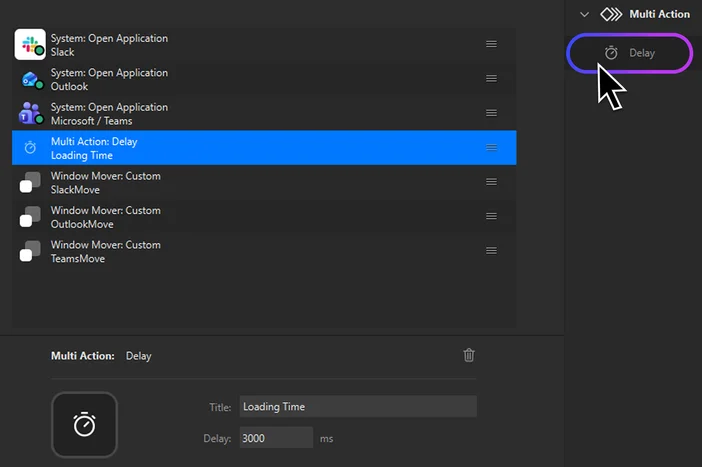Click the reorder handle for OutlookMove row

(491, 216)
